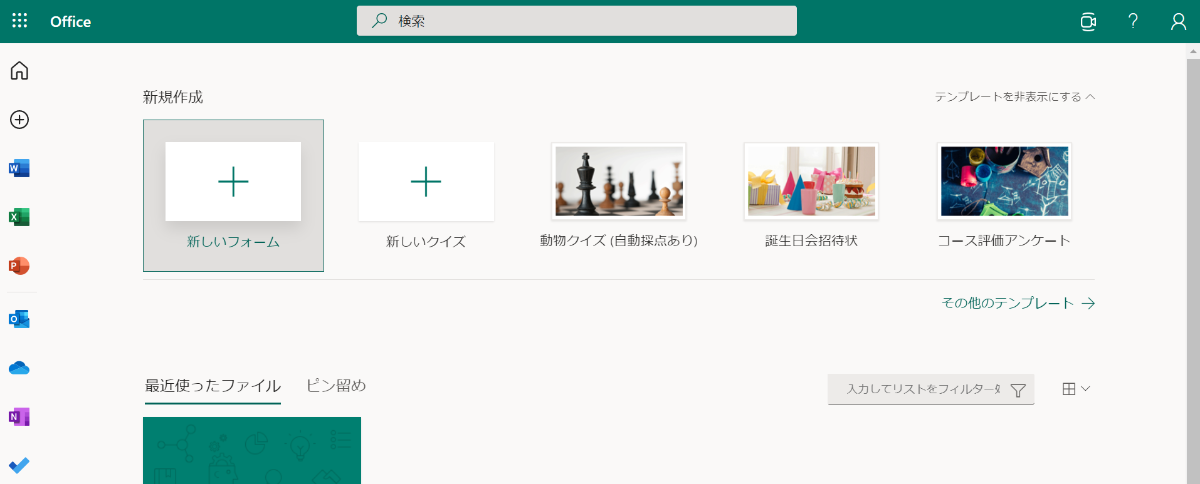Select the 最近使ったファイル tab
Image resolution: width=1200 pixels, height=484 pixels.
click(x=213, y=386)
